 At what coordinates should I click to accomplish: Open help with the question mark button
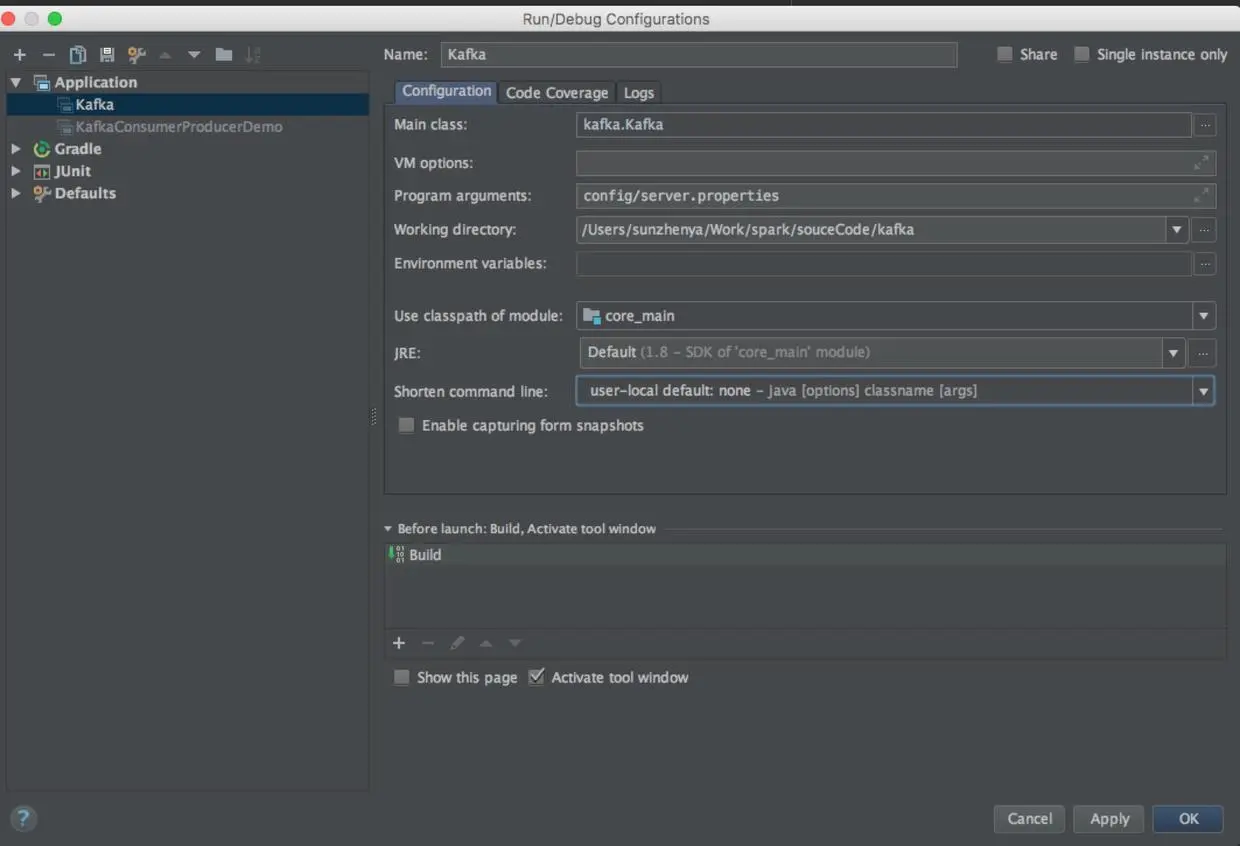24,818
